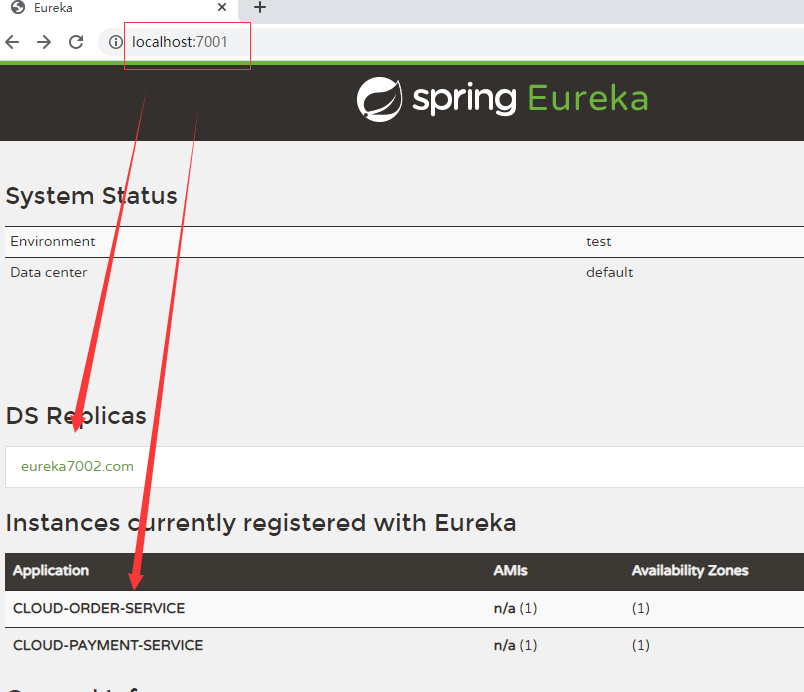Select the CLOUD-PAYMENT-SERVICE application row
The width and height of the screenshot is (804, 692).
108,645
